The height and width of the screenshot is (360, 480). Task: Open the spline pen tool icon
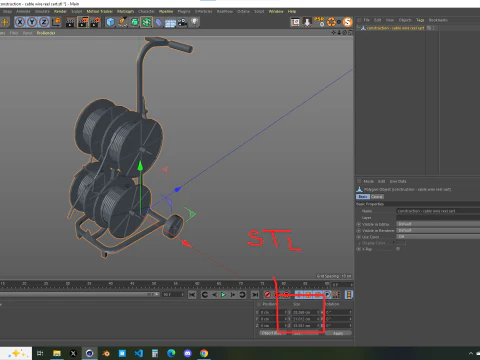[x=122, y=22]
